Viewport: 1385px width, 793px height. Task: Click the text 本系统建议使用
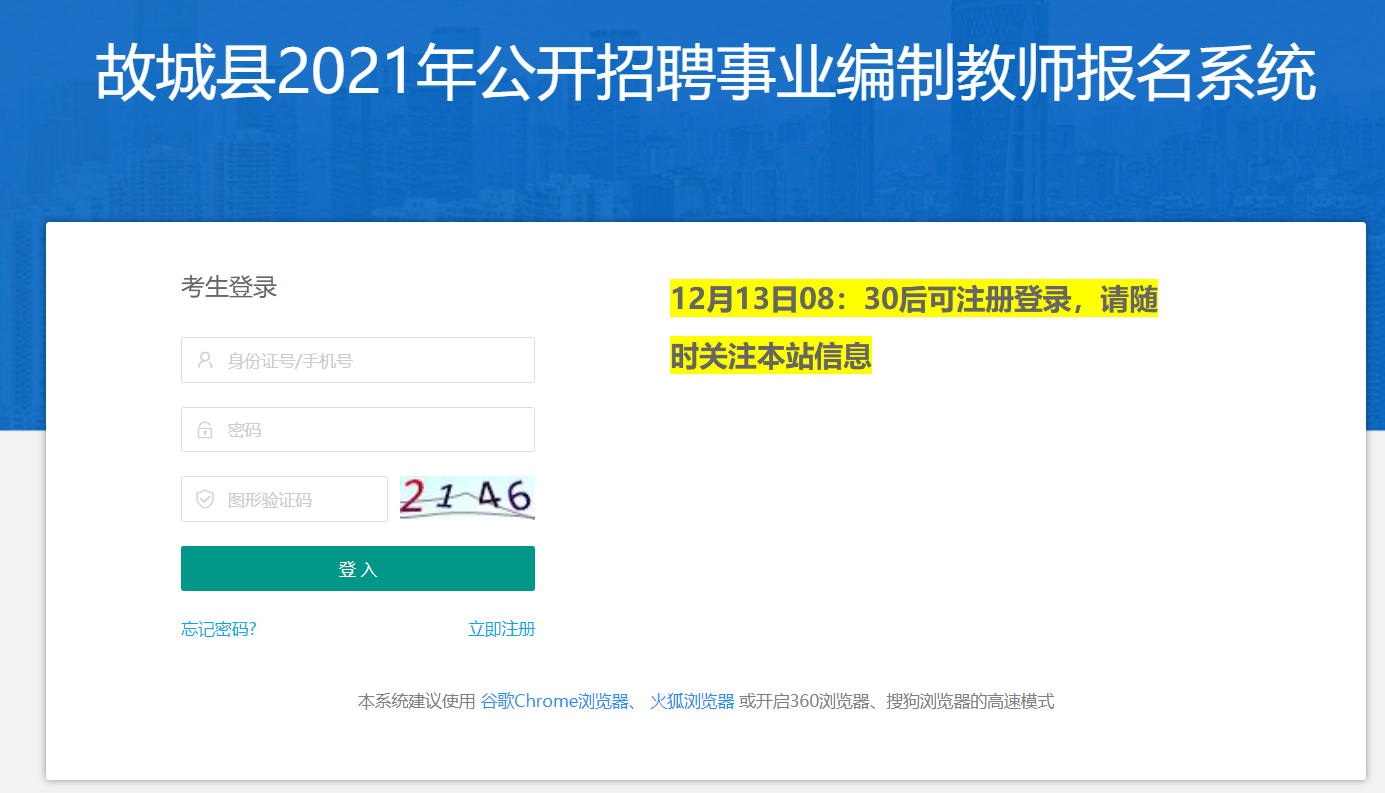click(417, 701)
